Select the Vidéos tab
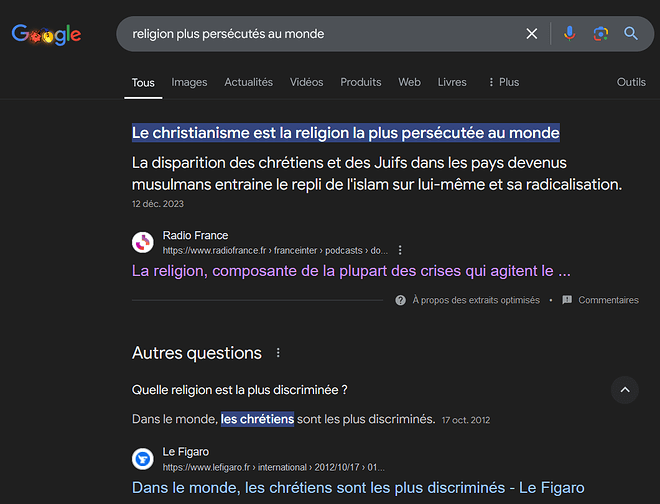Screen dimensions: 660x504 (x=306, y=82)
